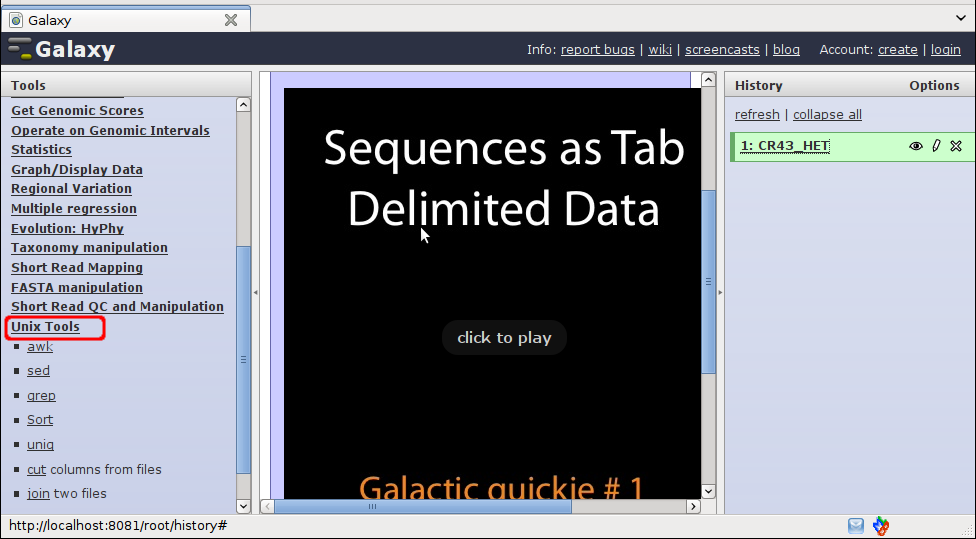Click the mail icon in status bar
The width and height of the screenshot is (976, 539).
(856, 526)
